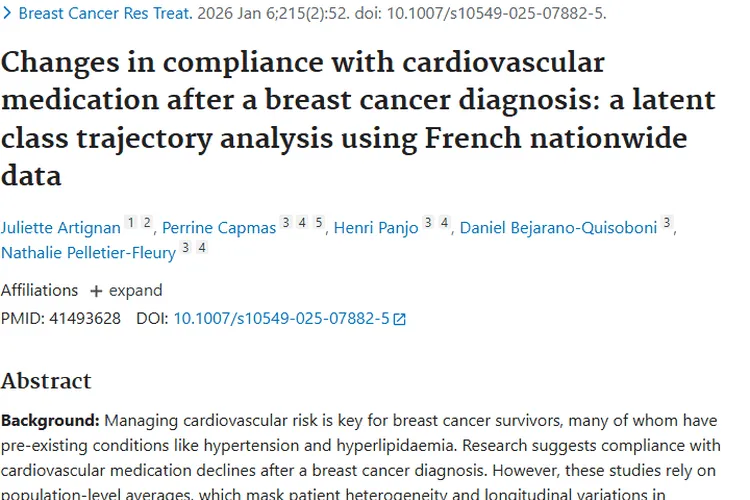Click affiliation superscript 3 after Perrine Capmas

(x=286, y=223)
